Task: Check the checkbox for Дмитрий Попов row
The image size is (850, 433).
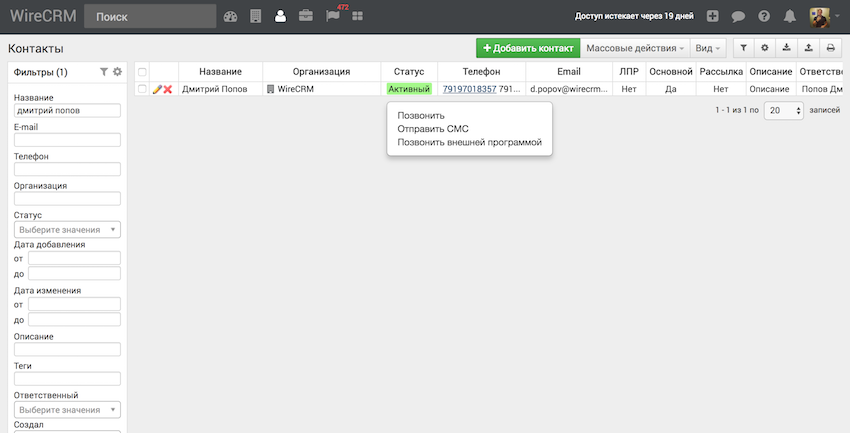Action: 142,89
